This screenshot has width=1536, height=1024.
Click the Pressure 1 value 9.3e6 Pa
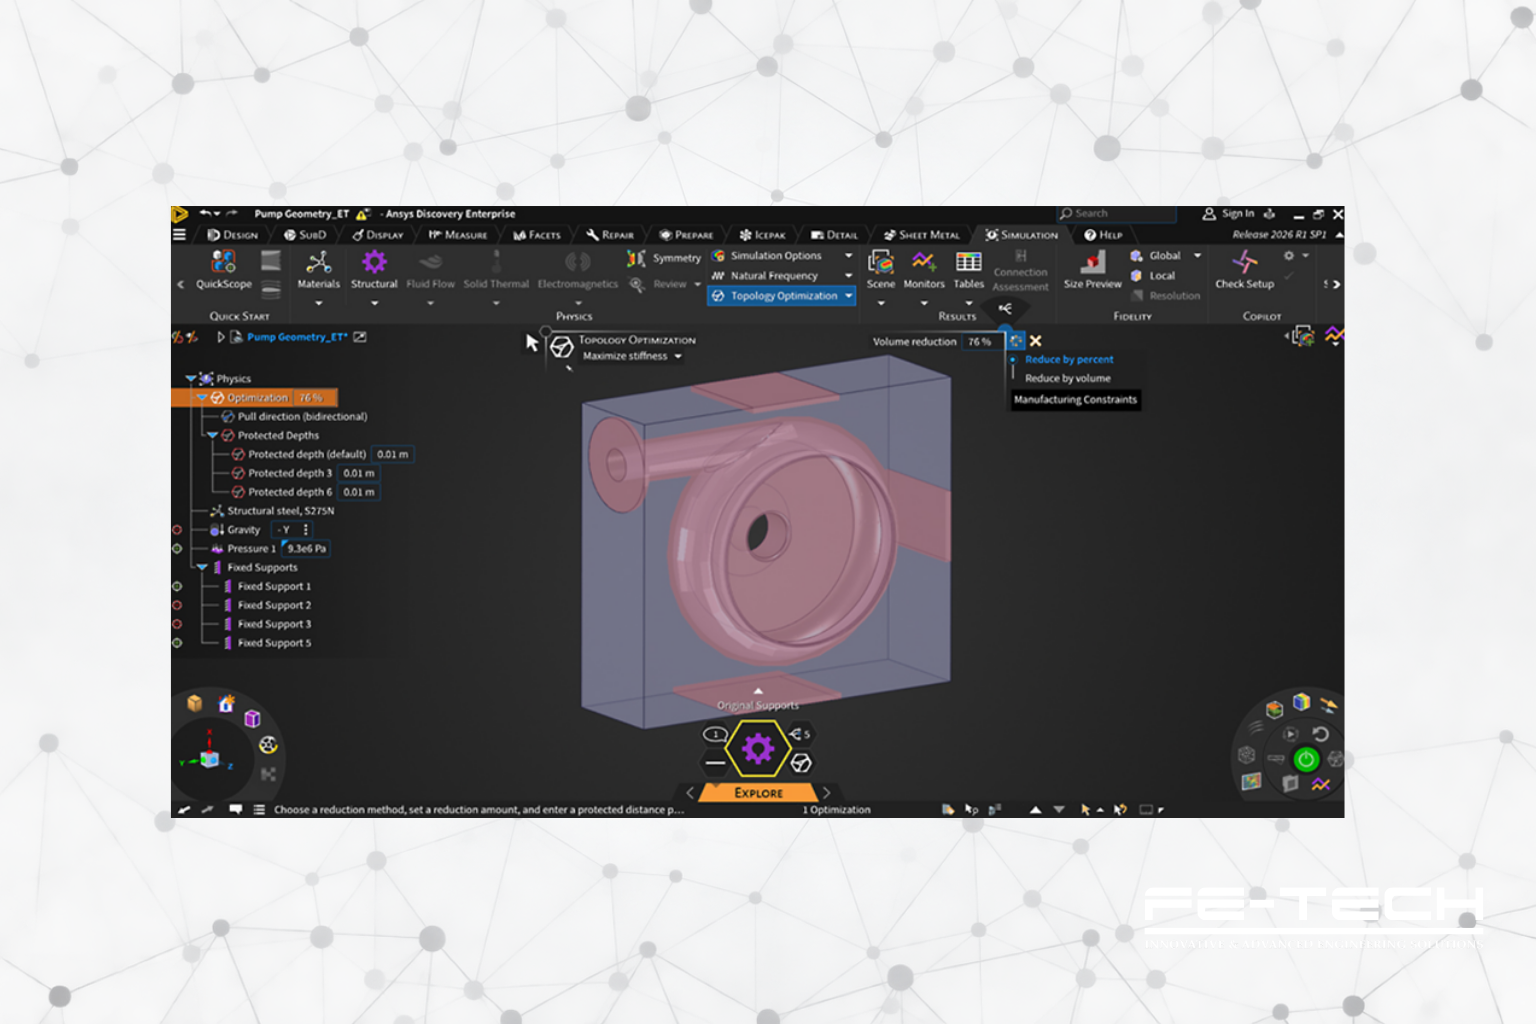[306, 549]
